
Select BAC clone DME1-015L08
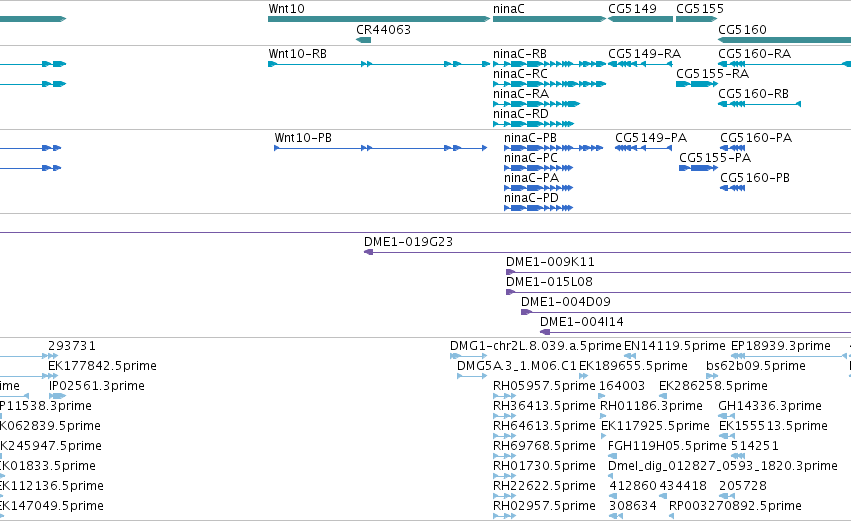(678, 293)
